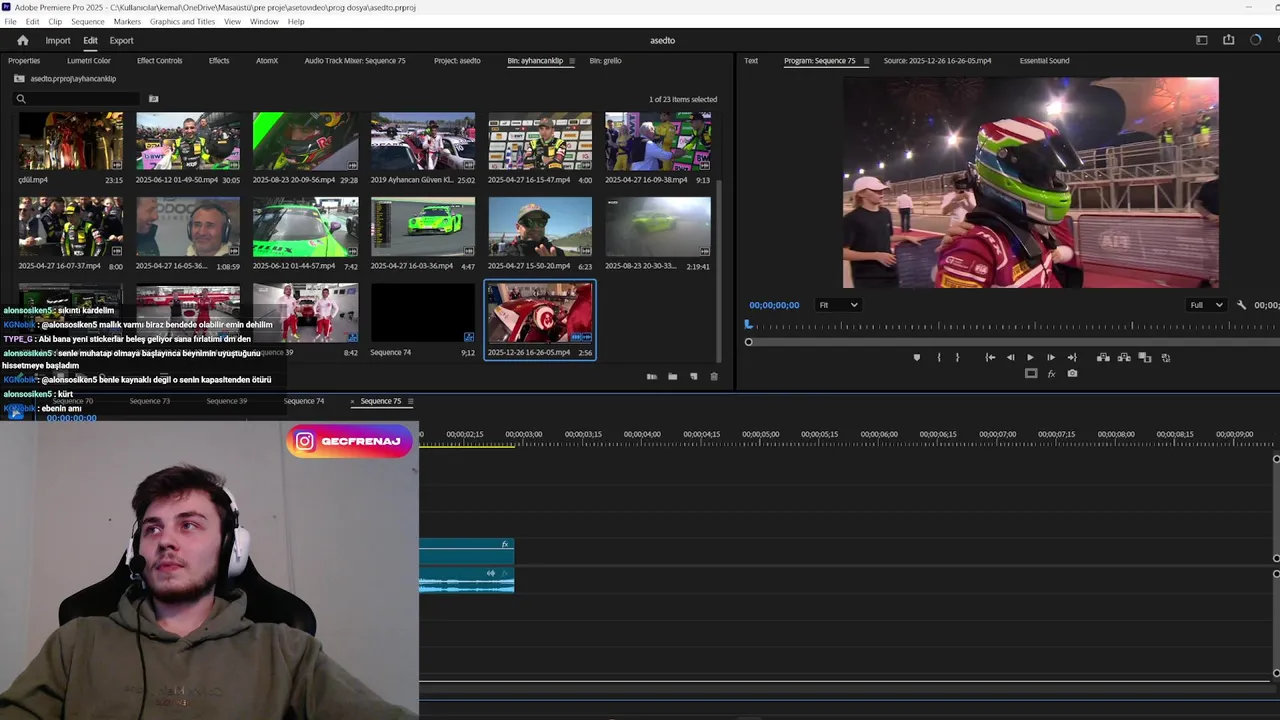Click the trash Clear icon in bin
This screenshot has height=720, width=1280.
714,377
